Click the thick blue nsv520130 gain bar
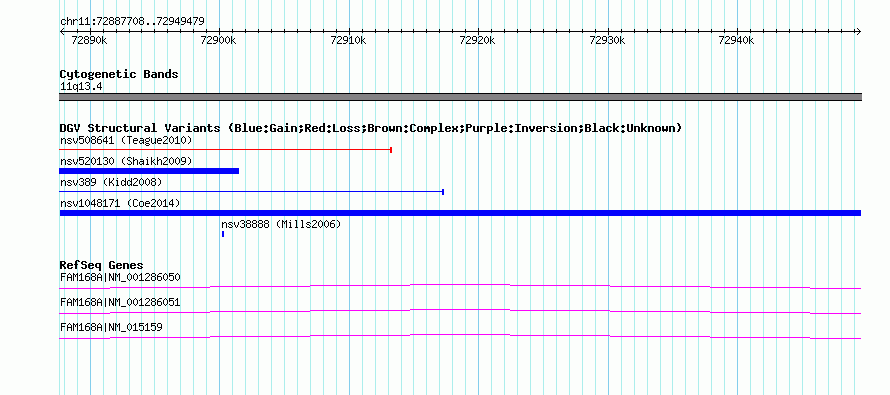 tap(149, 171)
